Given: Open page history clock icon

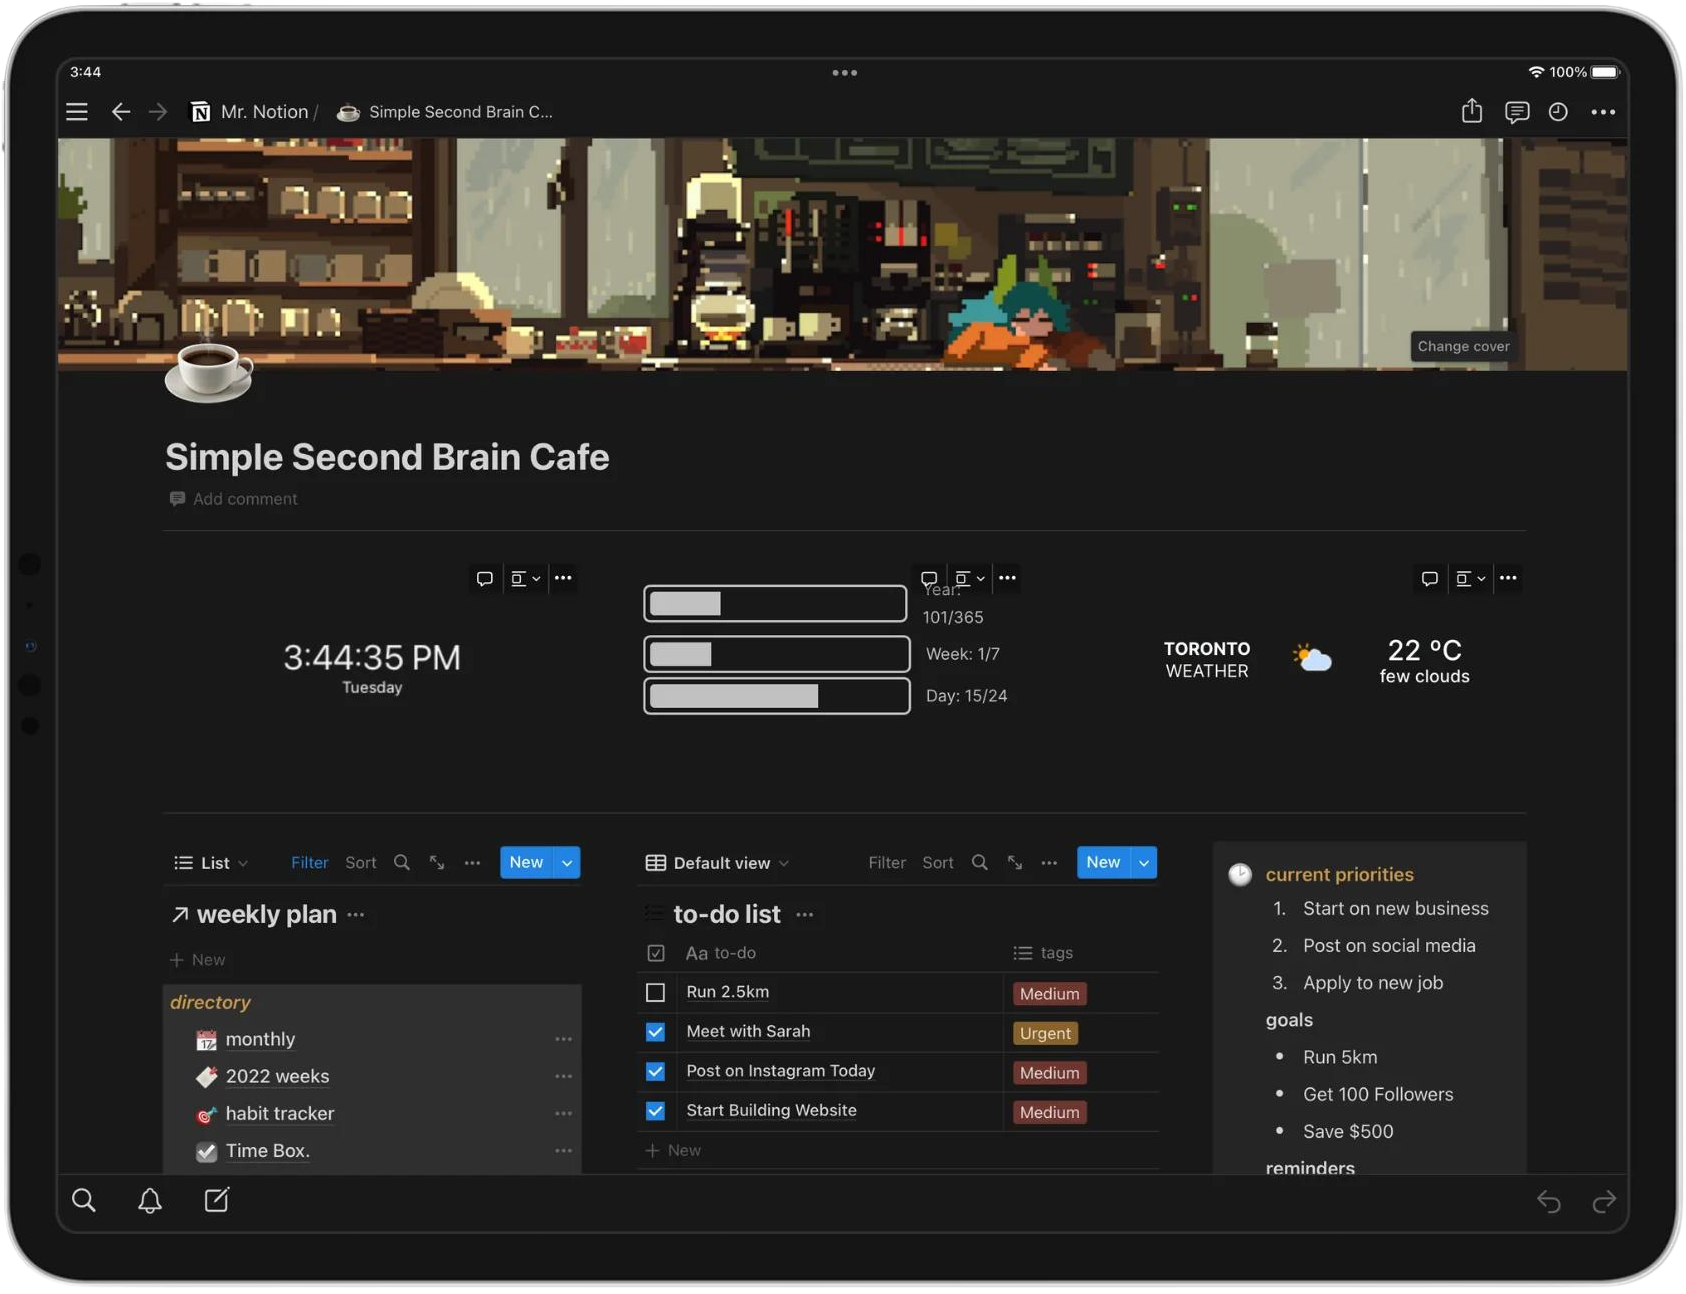Looking at the screenshot, I should click(x=1558, y=112).
